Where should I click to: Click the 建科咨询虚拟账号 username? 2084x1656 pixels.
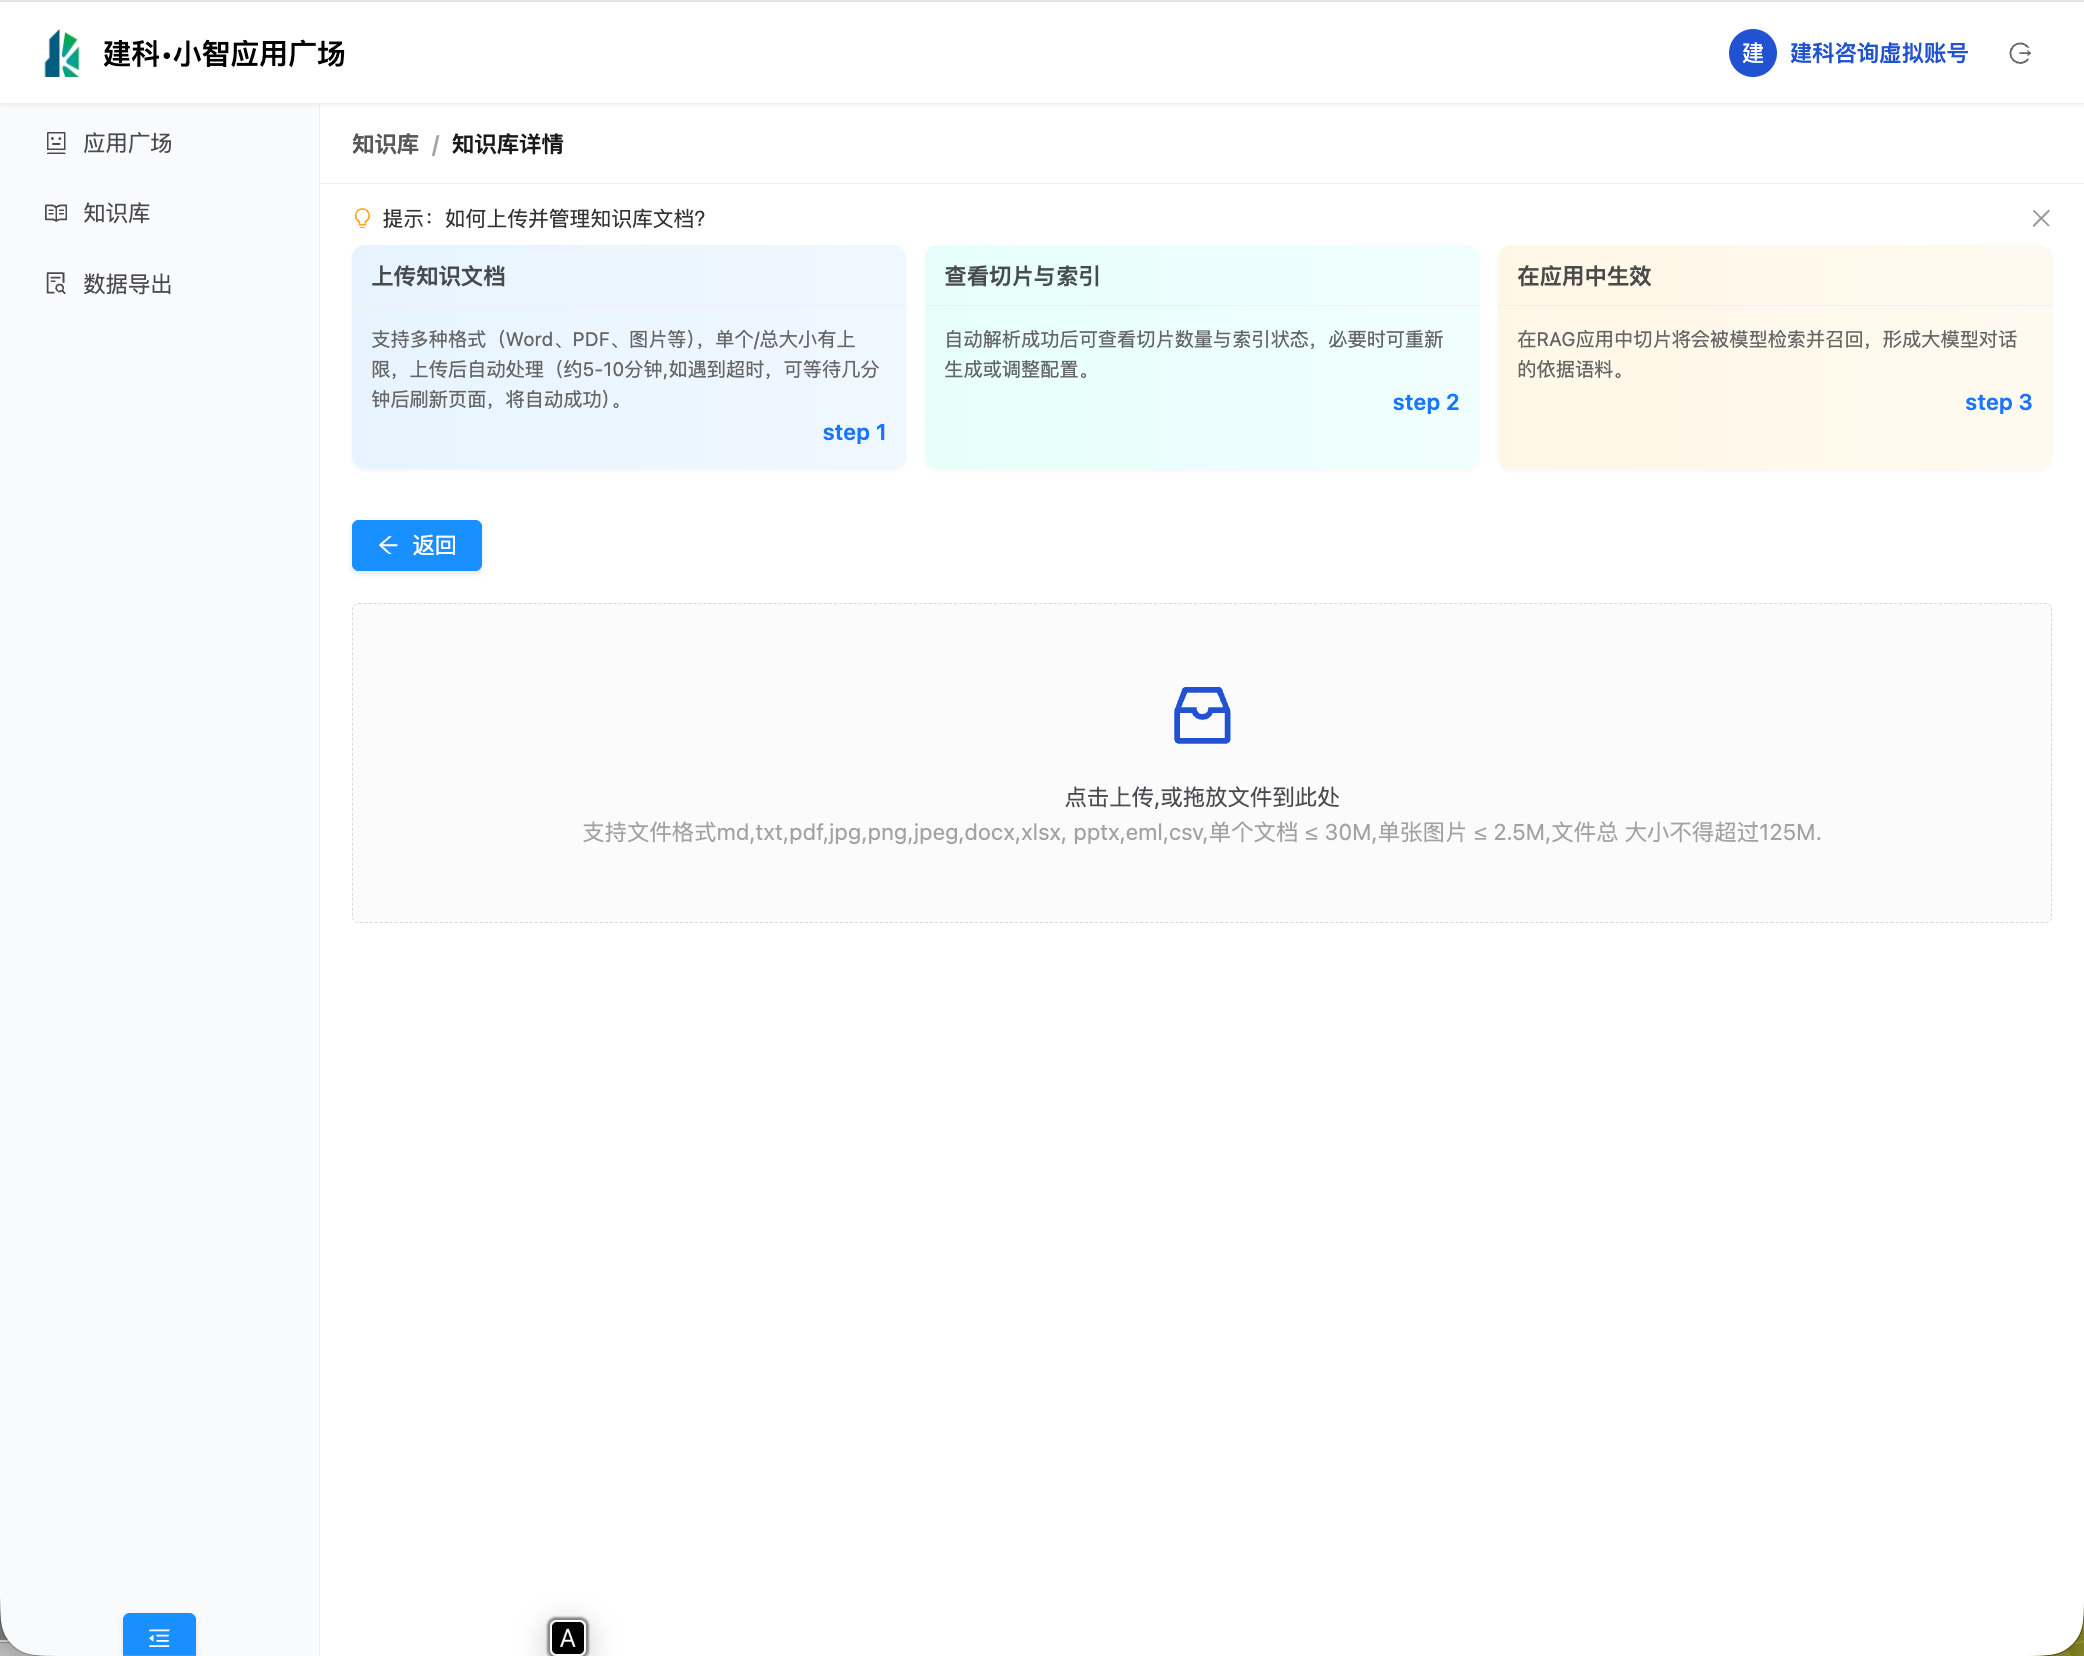[1878, 53]
